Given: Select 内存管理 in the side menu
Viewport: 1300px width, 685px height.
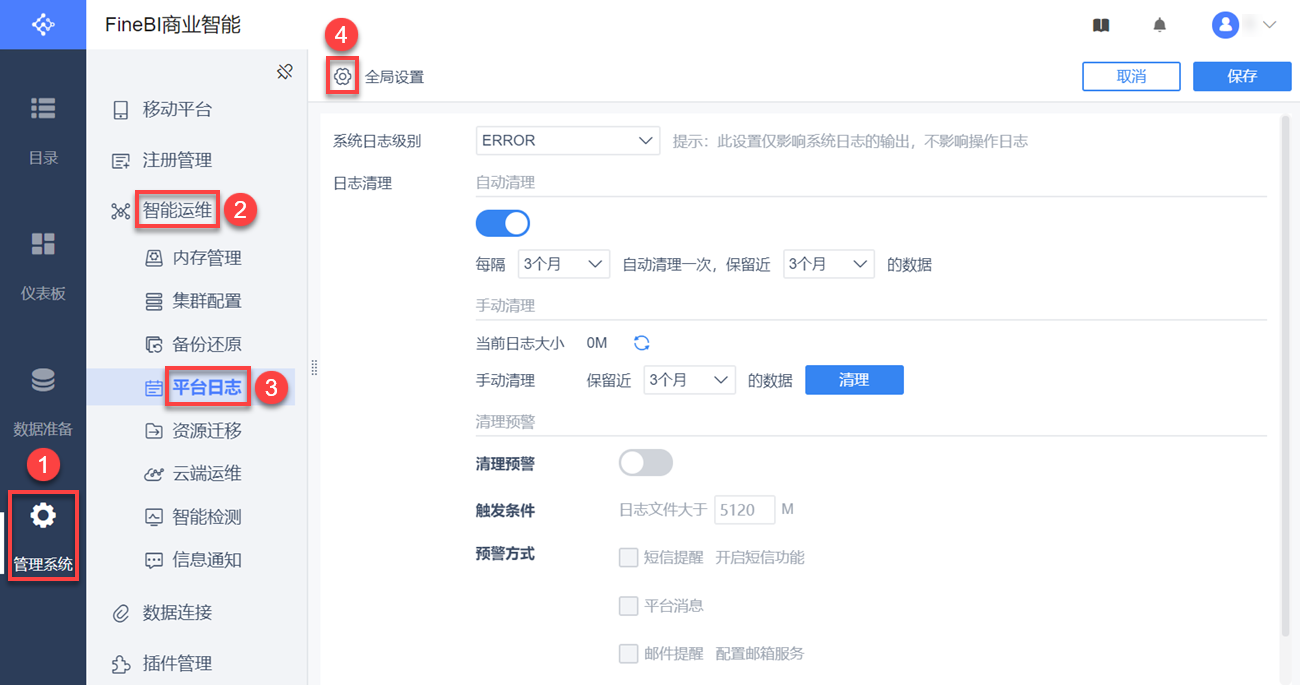Looking at the screenshot, I should click(206, 258).
